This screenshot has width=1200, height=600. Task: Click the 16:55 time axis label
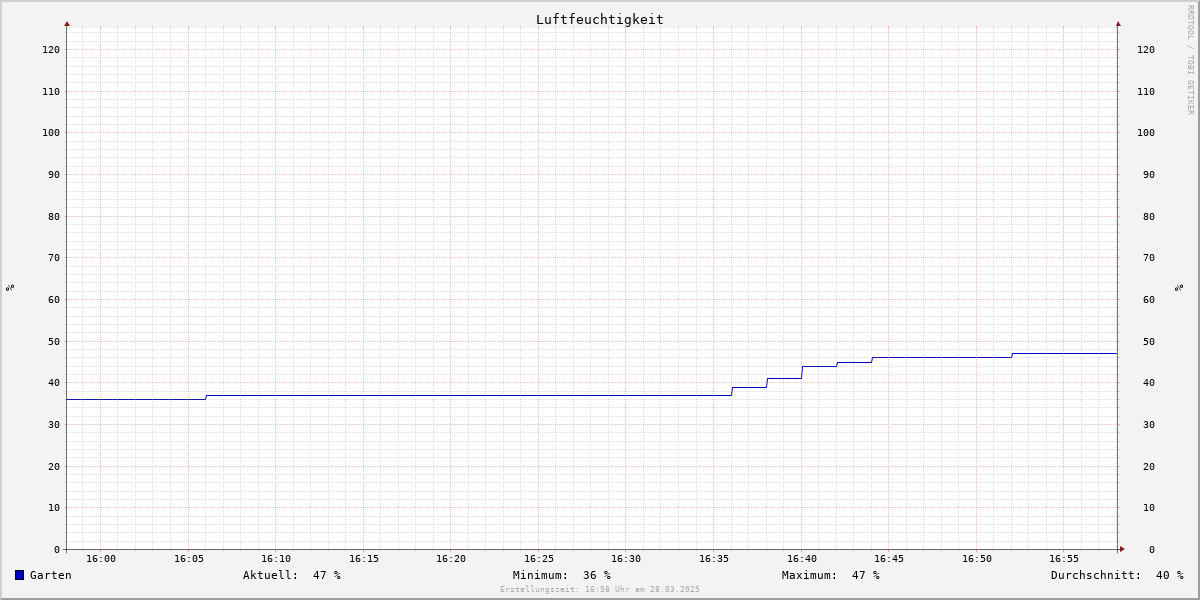coord(1064,559)
